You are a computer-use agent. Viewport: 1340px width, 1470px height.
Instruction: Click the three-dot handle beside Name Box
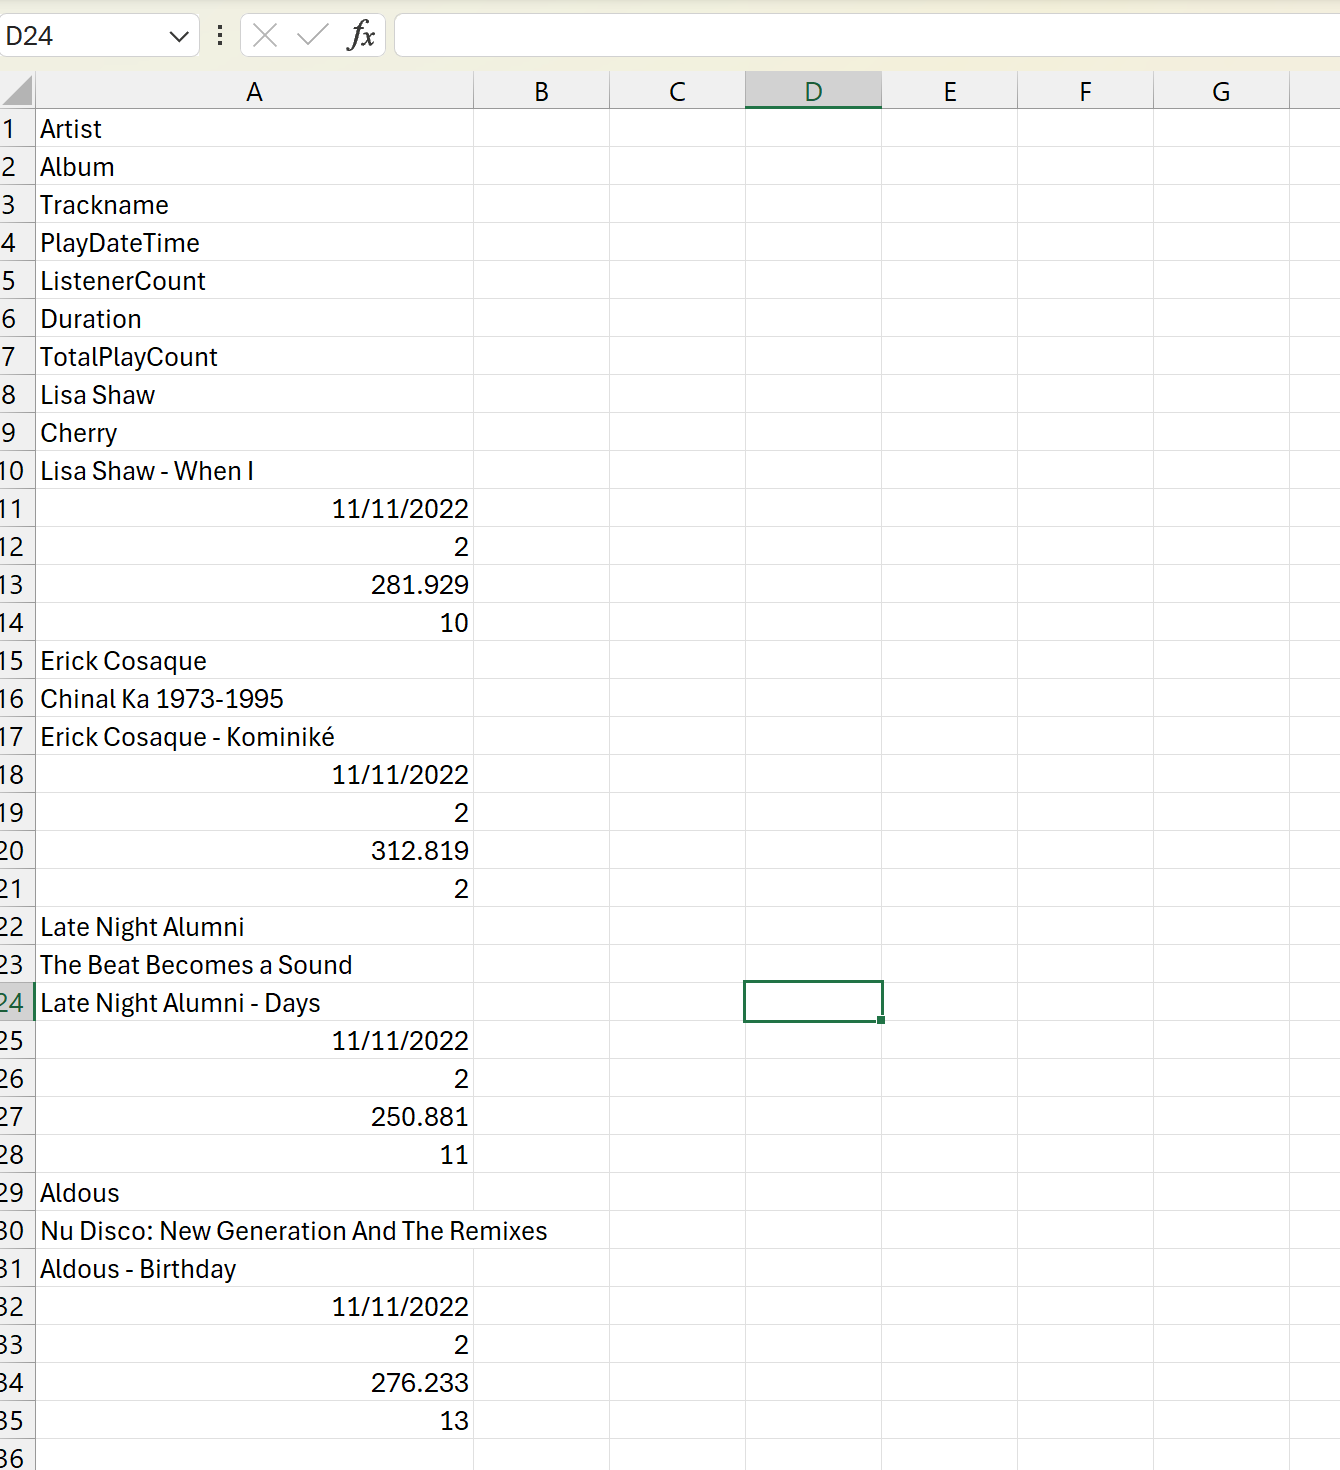click(220, 36)
